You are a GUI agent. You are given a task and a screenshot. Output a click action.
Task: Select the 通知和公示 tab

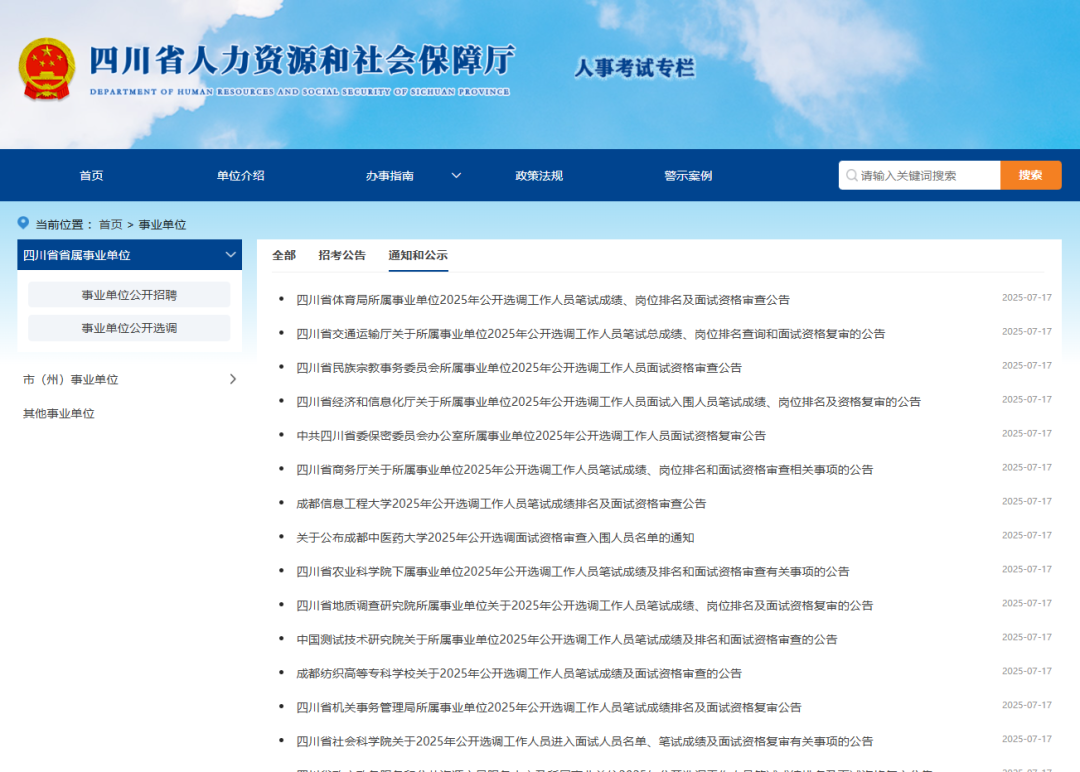click(418, 255)
